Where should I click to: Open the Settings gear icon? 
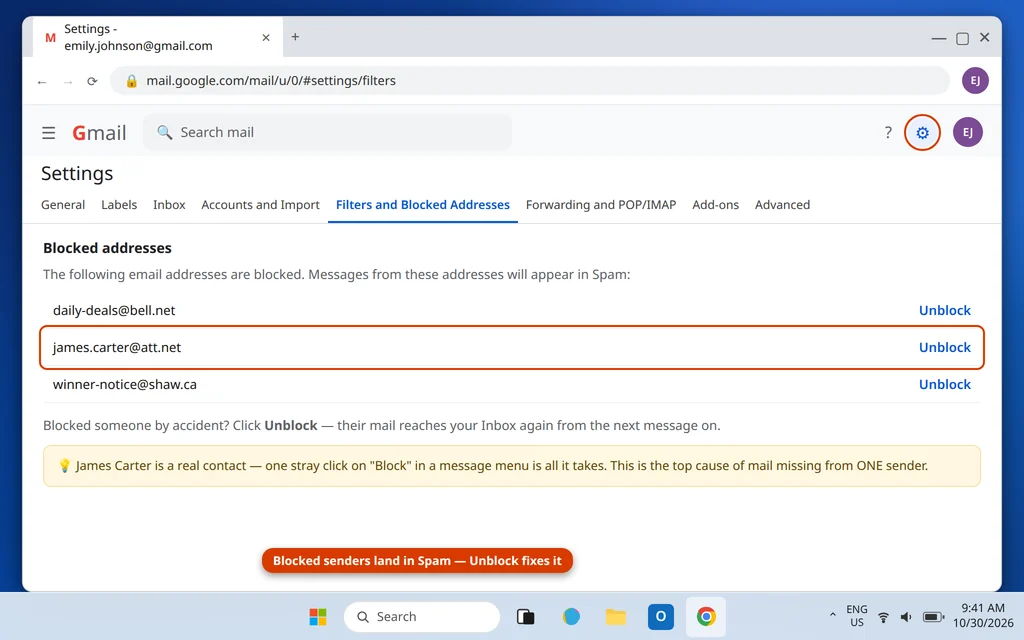(922, 133)
